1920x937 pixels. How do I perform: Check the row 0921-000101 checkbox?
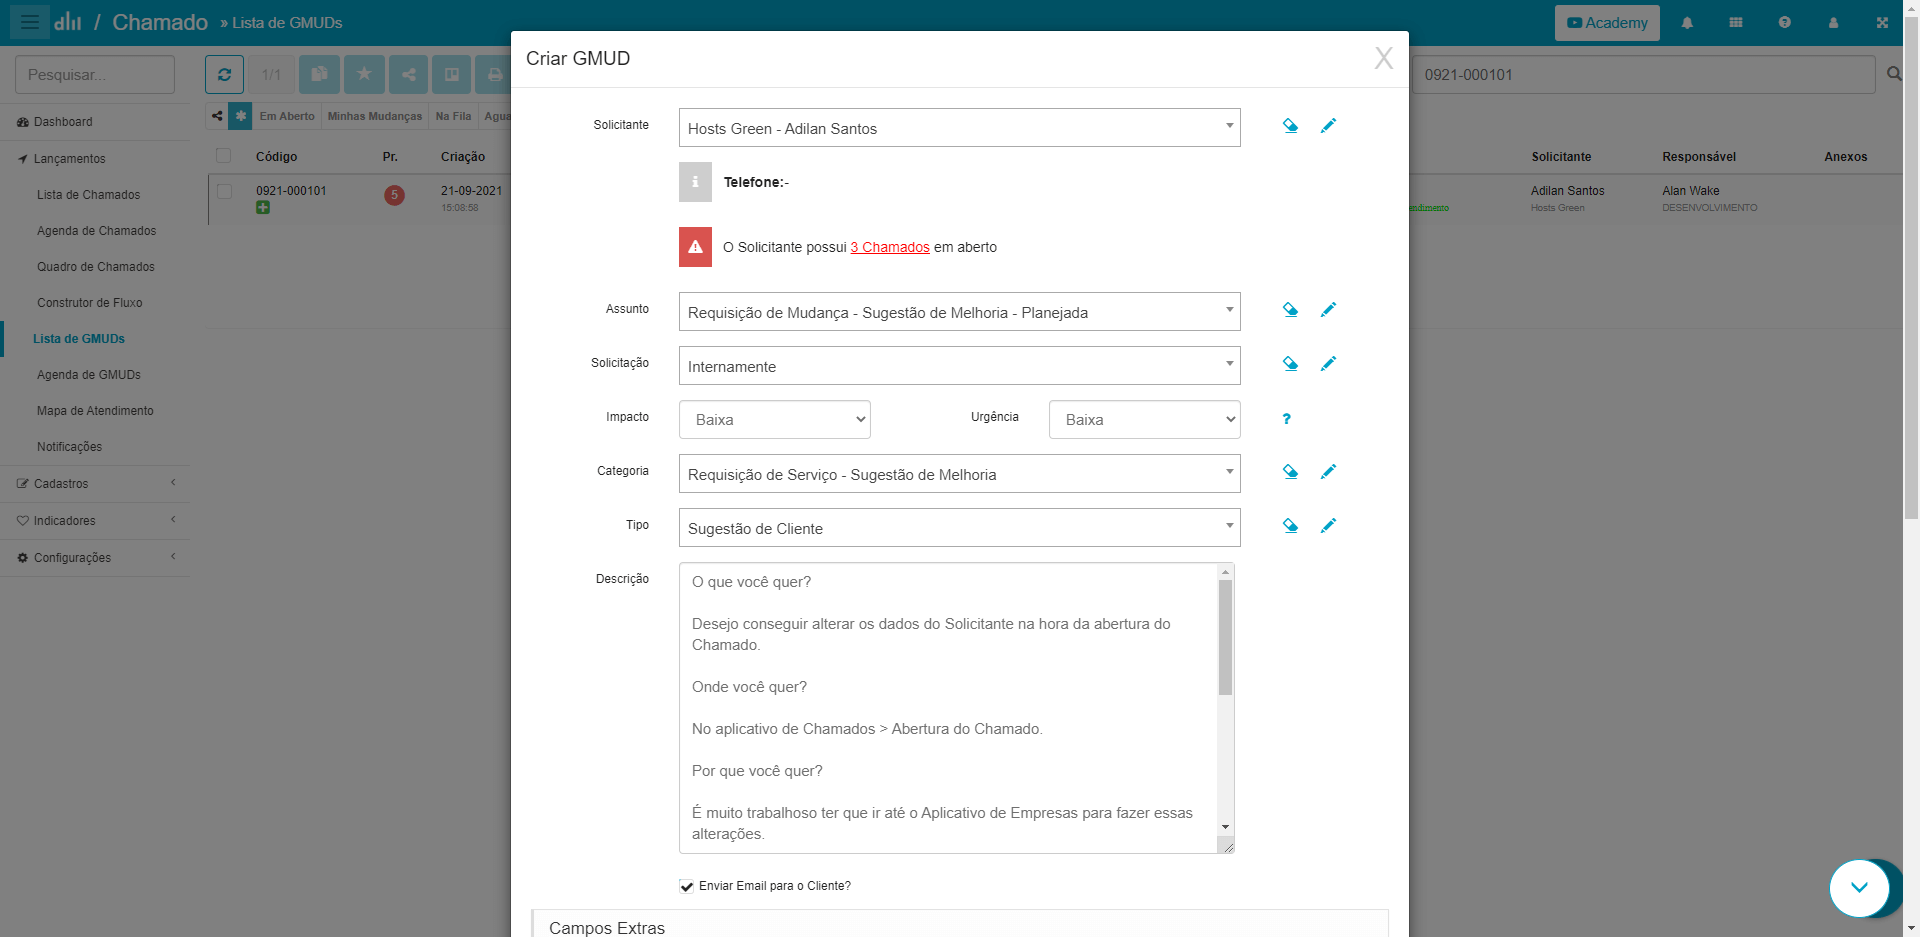click(224, 191)
